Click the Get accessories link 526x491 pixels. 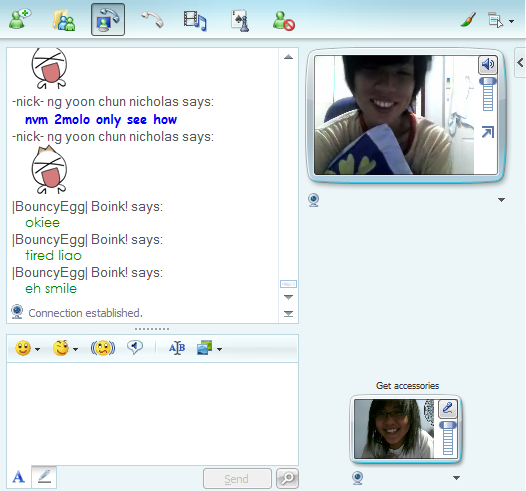click(407, 386)
